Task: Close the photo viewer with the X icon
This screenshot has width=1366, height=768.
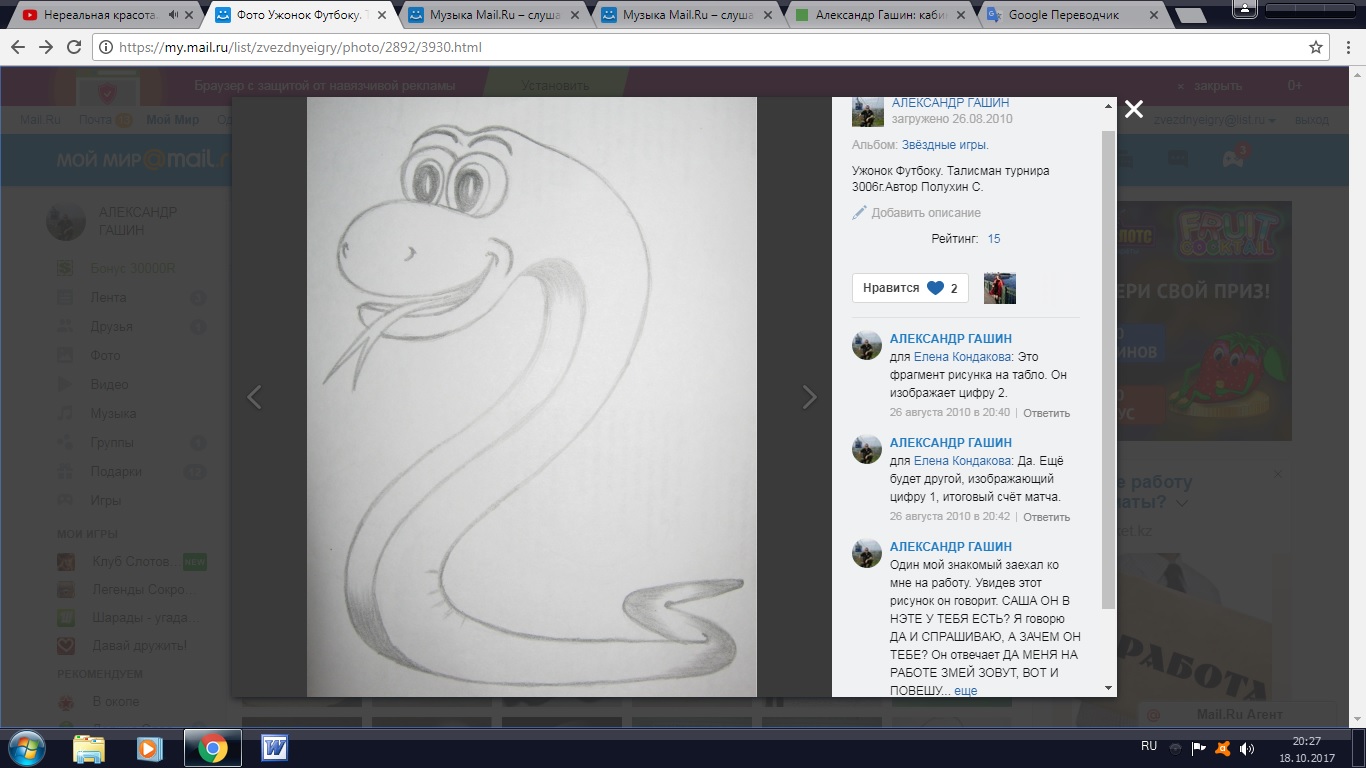Action: (1133, 109)
